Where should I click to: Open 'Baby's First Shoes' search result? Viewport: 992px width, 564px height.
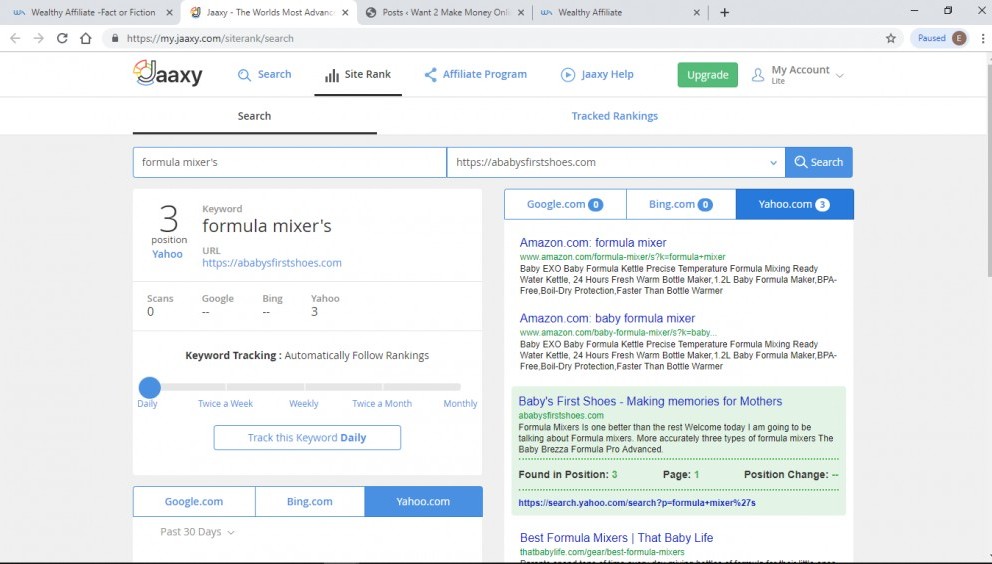point(650,401)
